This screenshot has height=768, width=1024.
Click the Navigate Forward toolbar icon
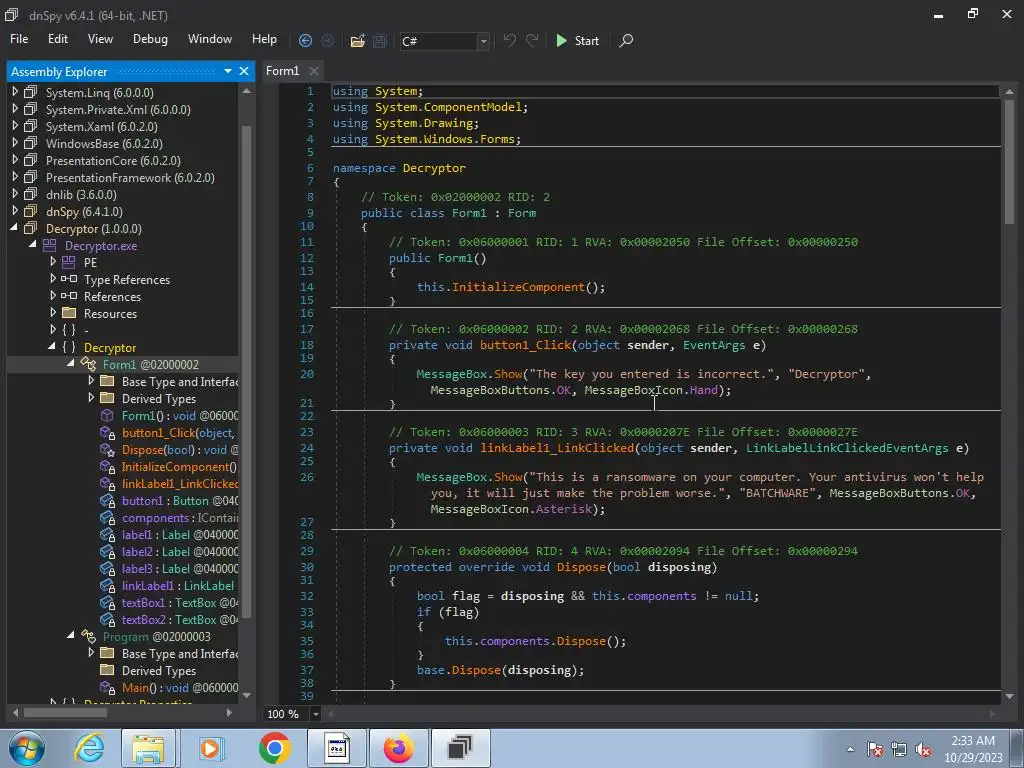(x=328, y=40)
